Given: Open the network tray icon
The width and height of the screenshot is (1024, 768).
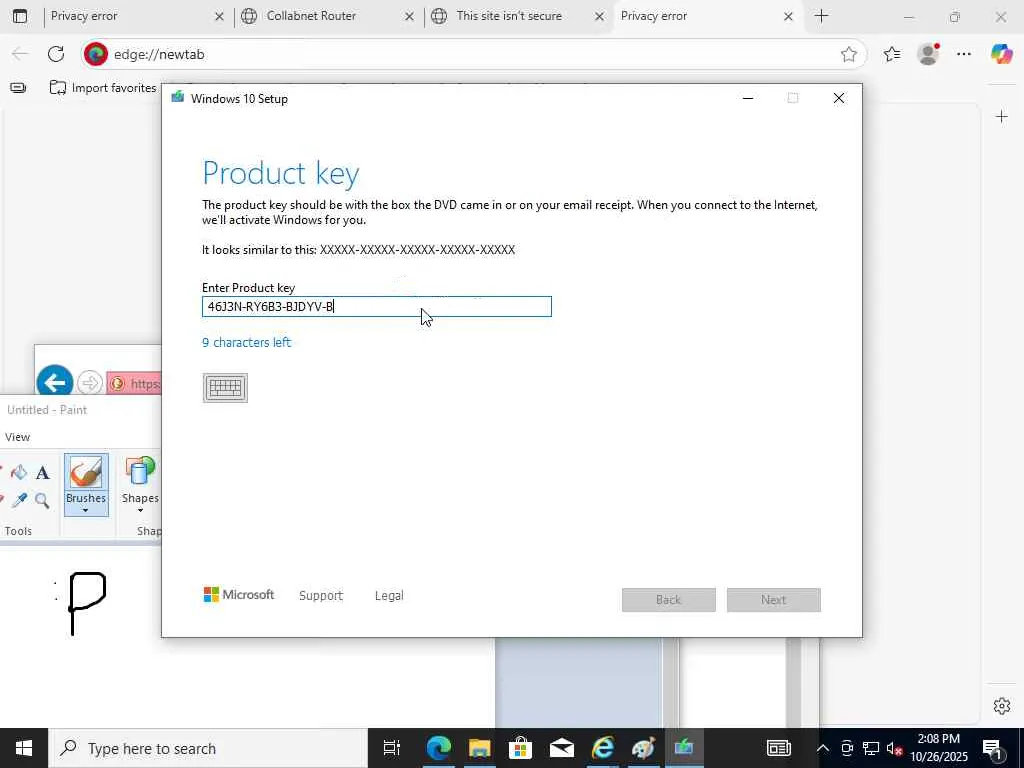Looking at the screenshot, I should point(871,748).
